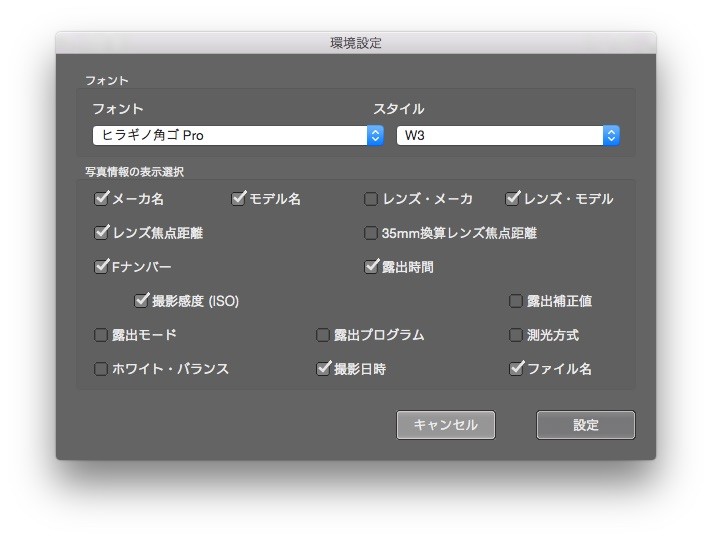Toggle the Fナンバー checkbox
Image resolution: width=712 pixels, height=540 pixels.
100,267
